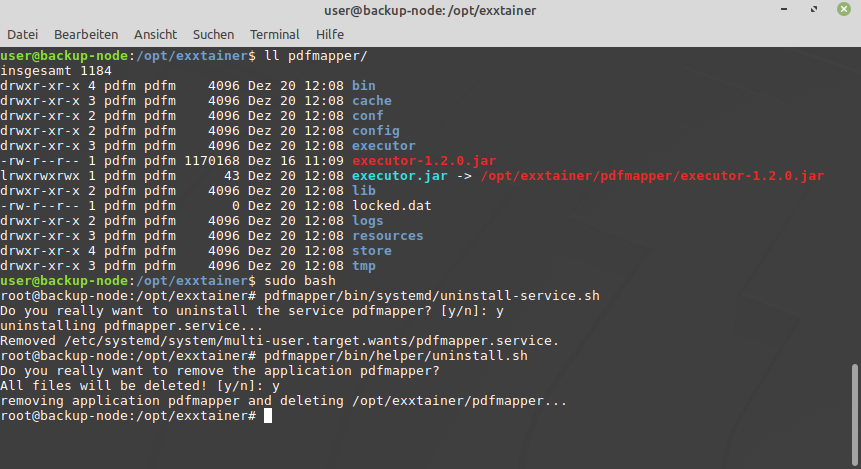Click the red executor-1.2.0.jar filename
The image size is (861, 469).
click(x=423, y=161)
